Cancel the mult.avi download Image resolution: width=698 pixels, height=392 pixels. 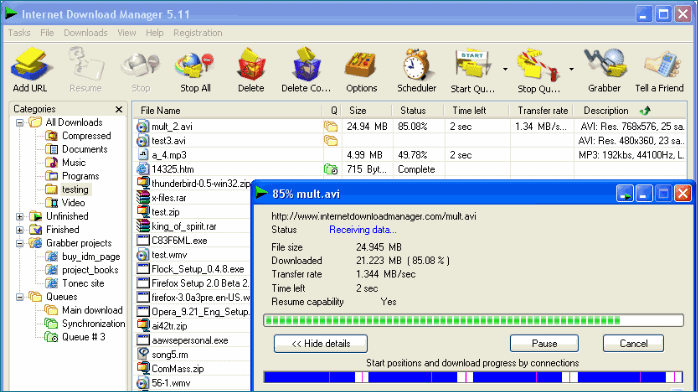pyautogui.click(x=633, y=344)
